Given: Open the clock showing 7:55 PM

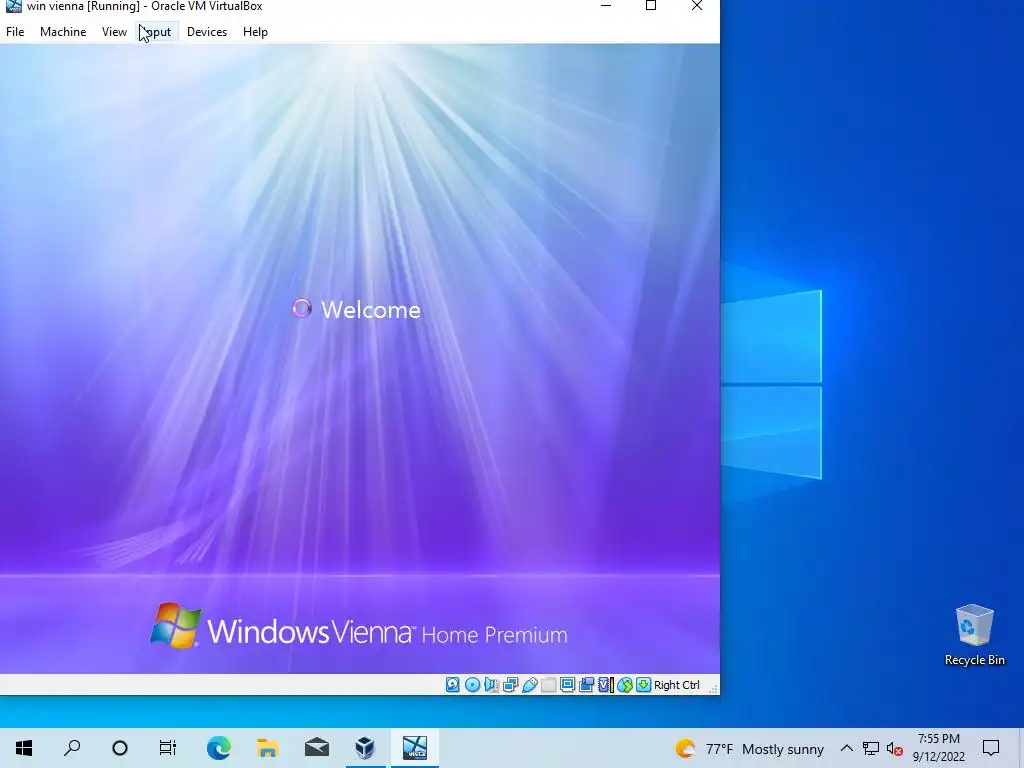Looking at the screenshot, I should tap(938, 748).
